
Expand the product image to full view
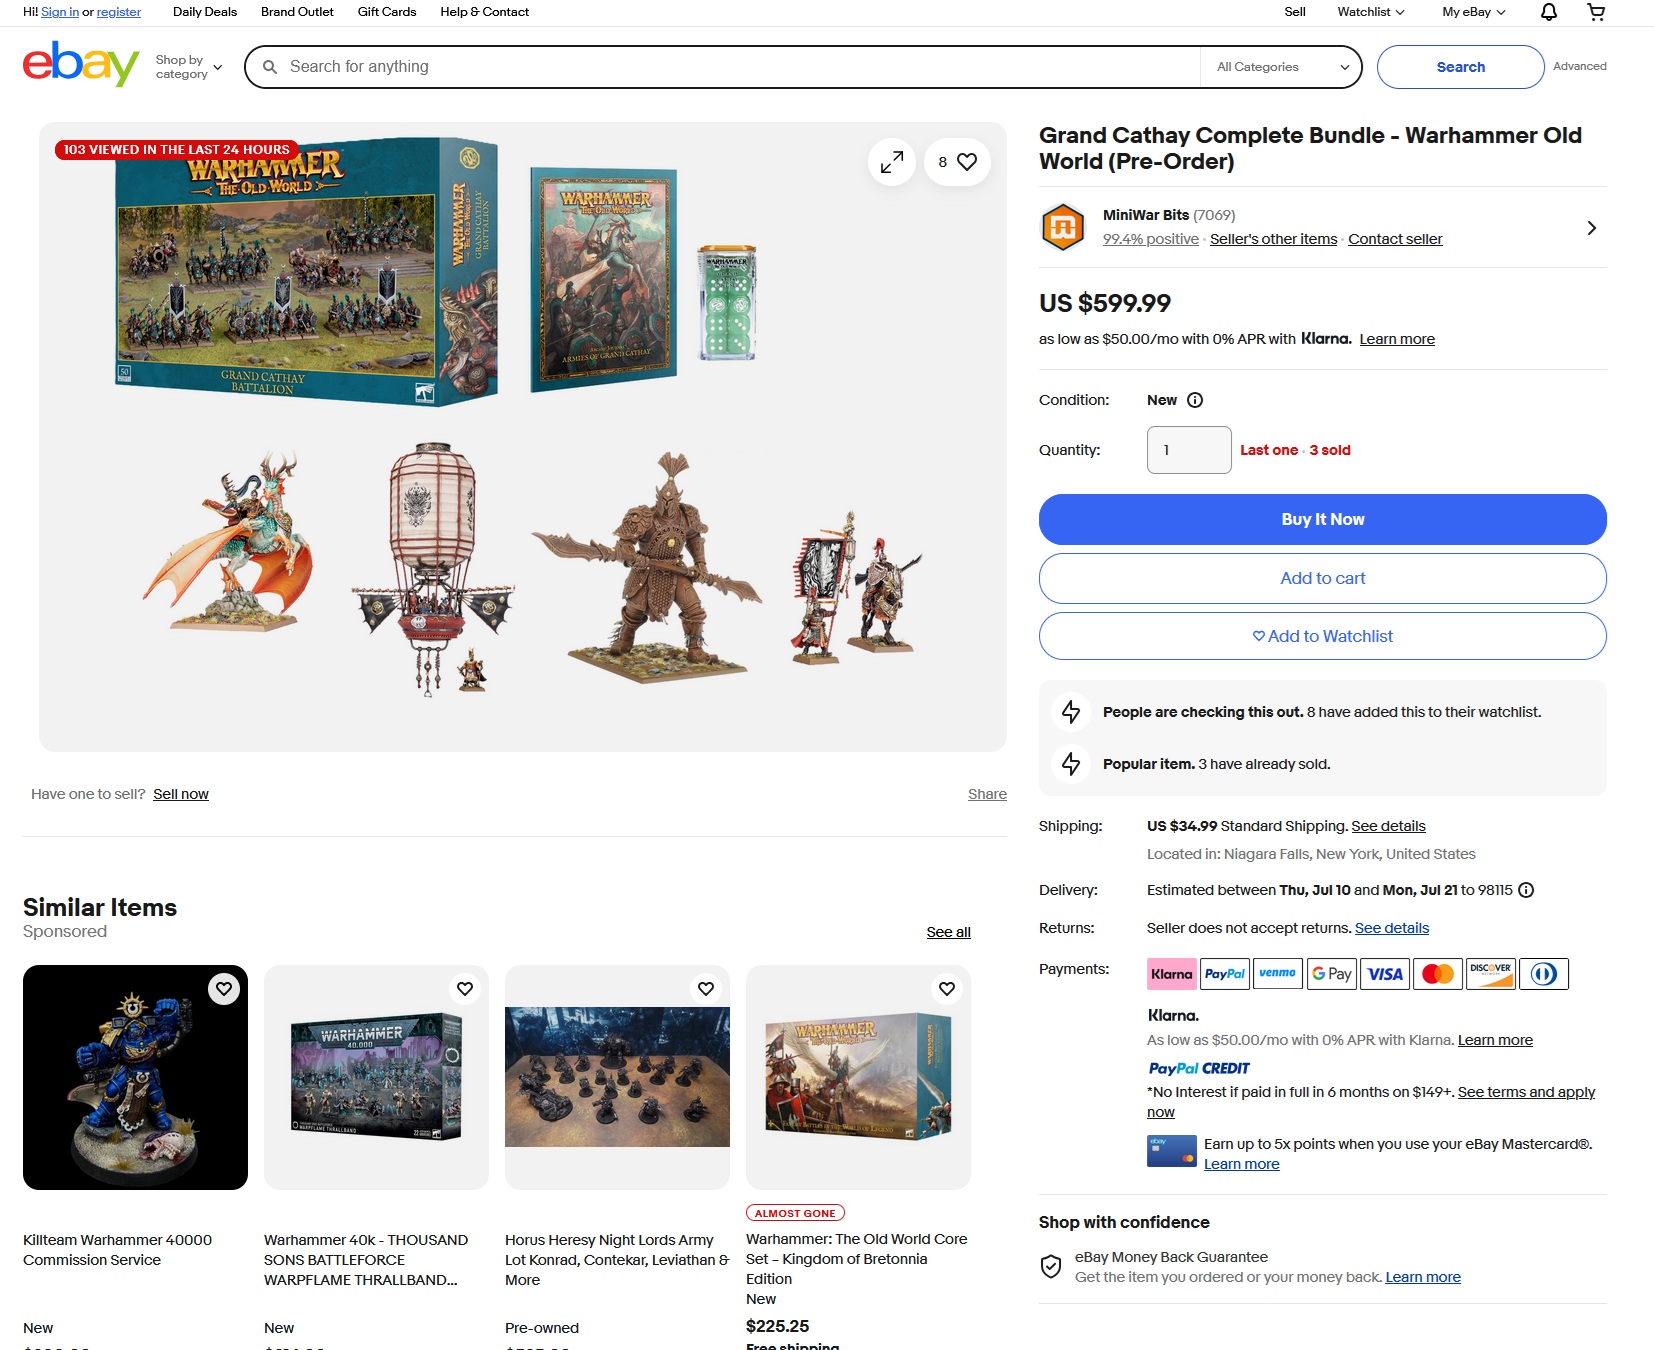(892, 162)
